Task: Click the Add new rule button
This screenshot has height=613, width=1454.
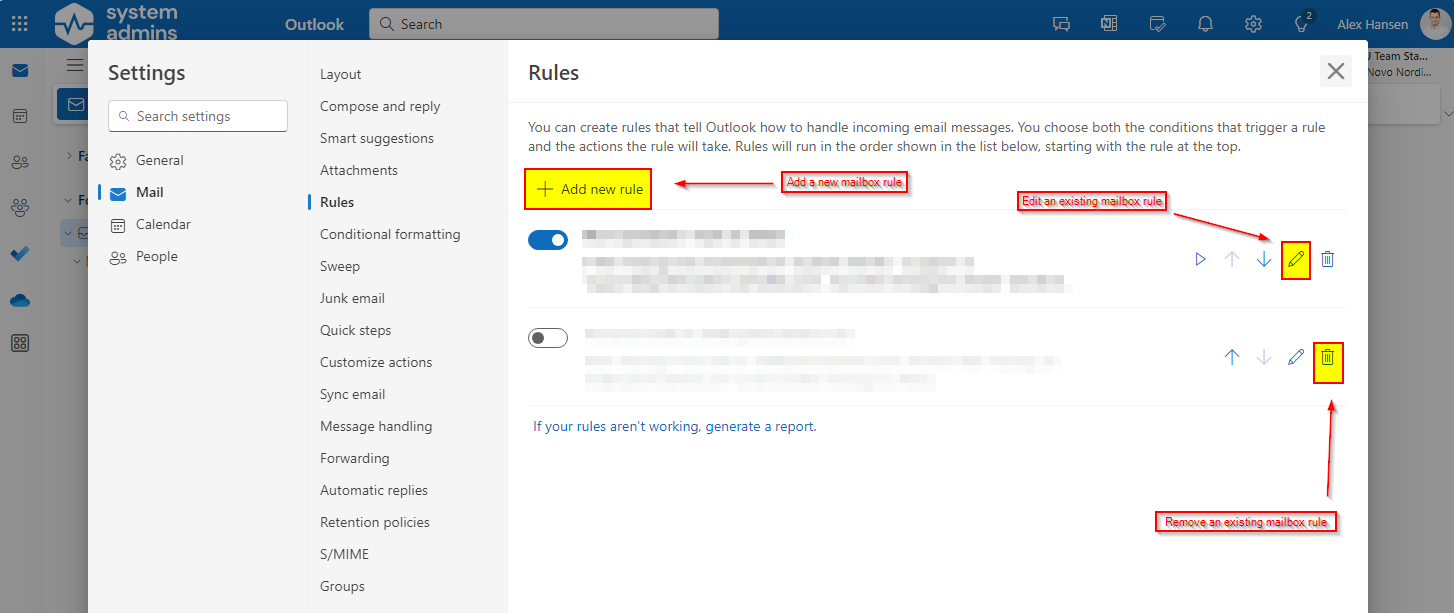Action: click(587, 187)
